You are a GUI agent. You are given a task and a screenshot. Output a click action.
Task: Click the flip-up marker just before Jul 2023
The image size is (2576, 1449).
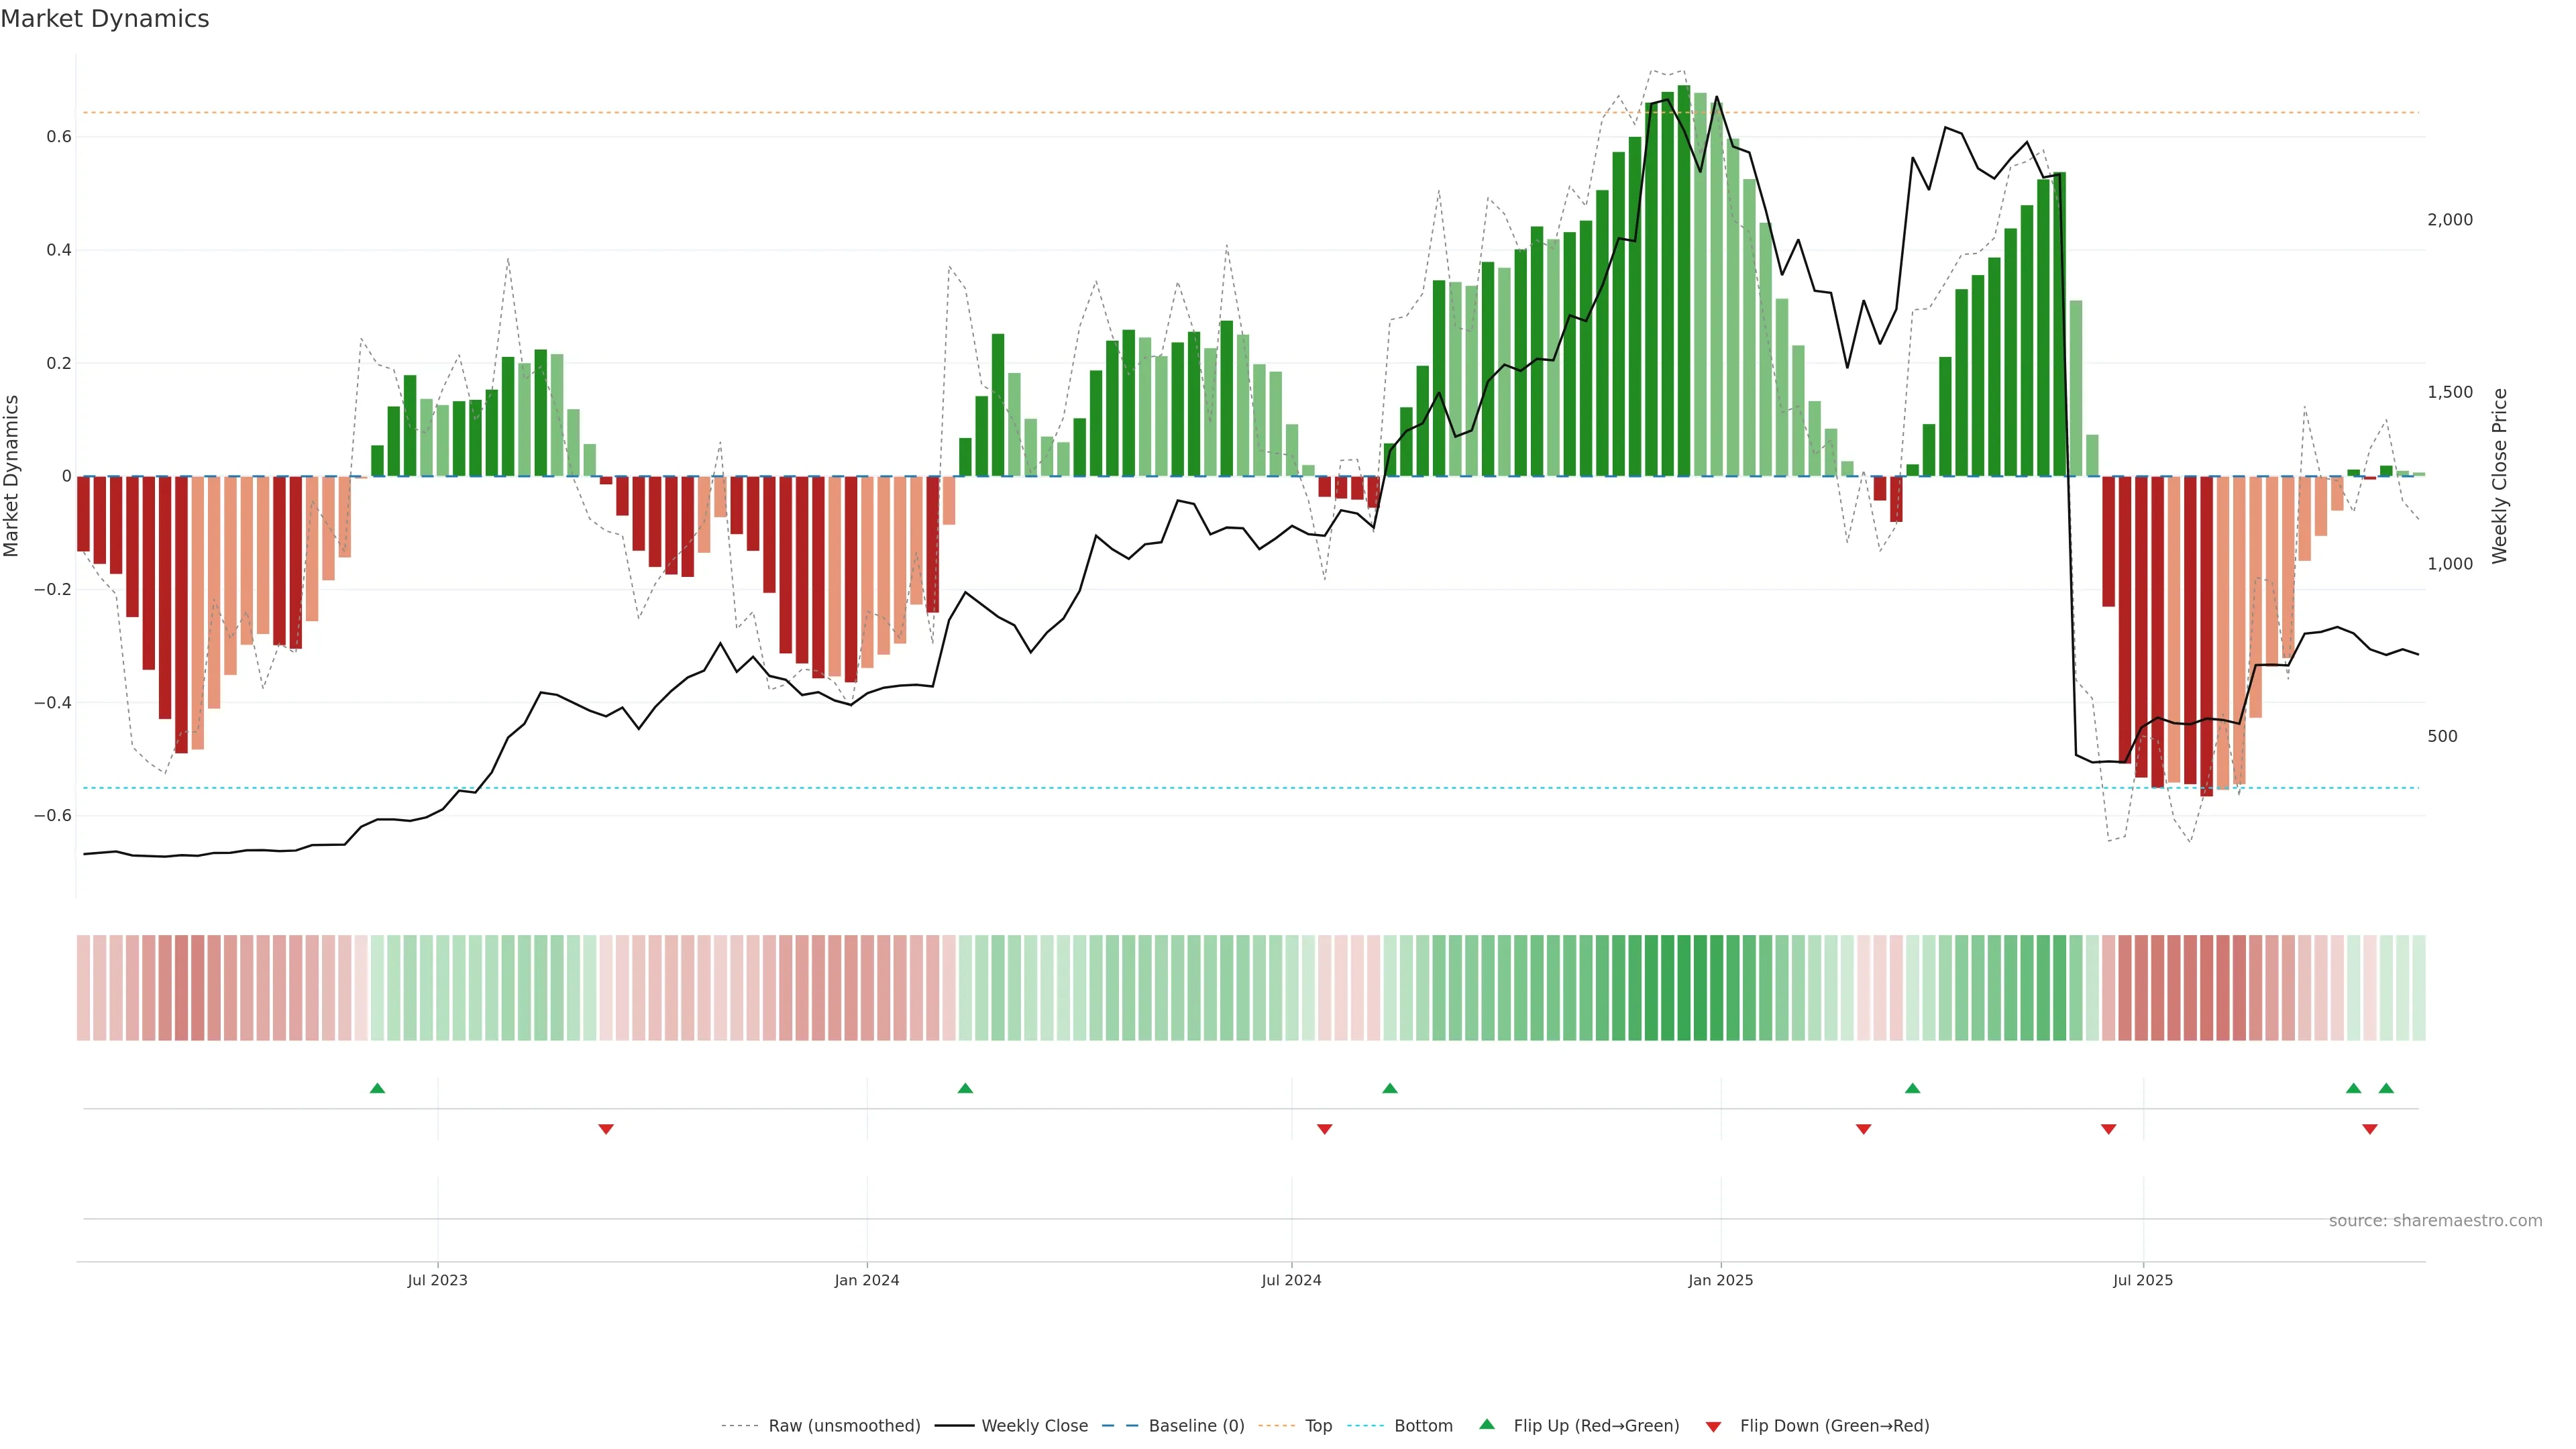[x=377, y=1088]
